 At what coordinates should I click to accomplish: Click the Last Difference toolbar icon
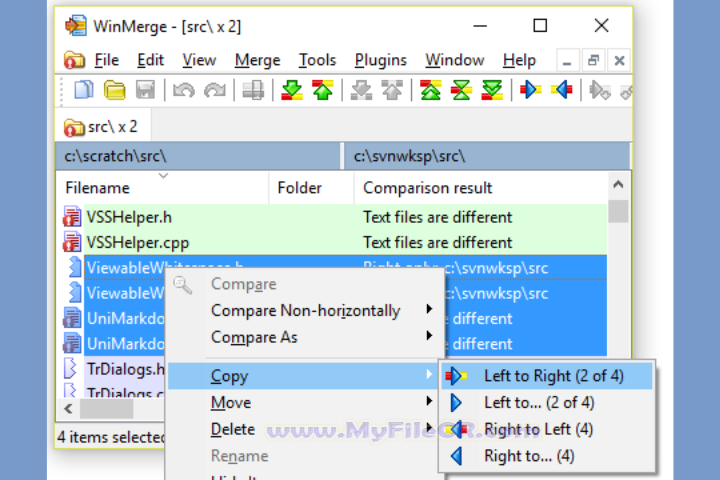(492, 90)
